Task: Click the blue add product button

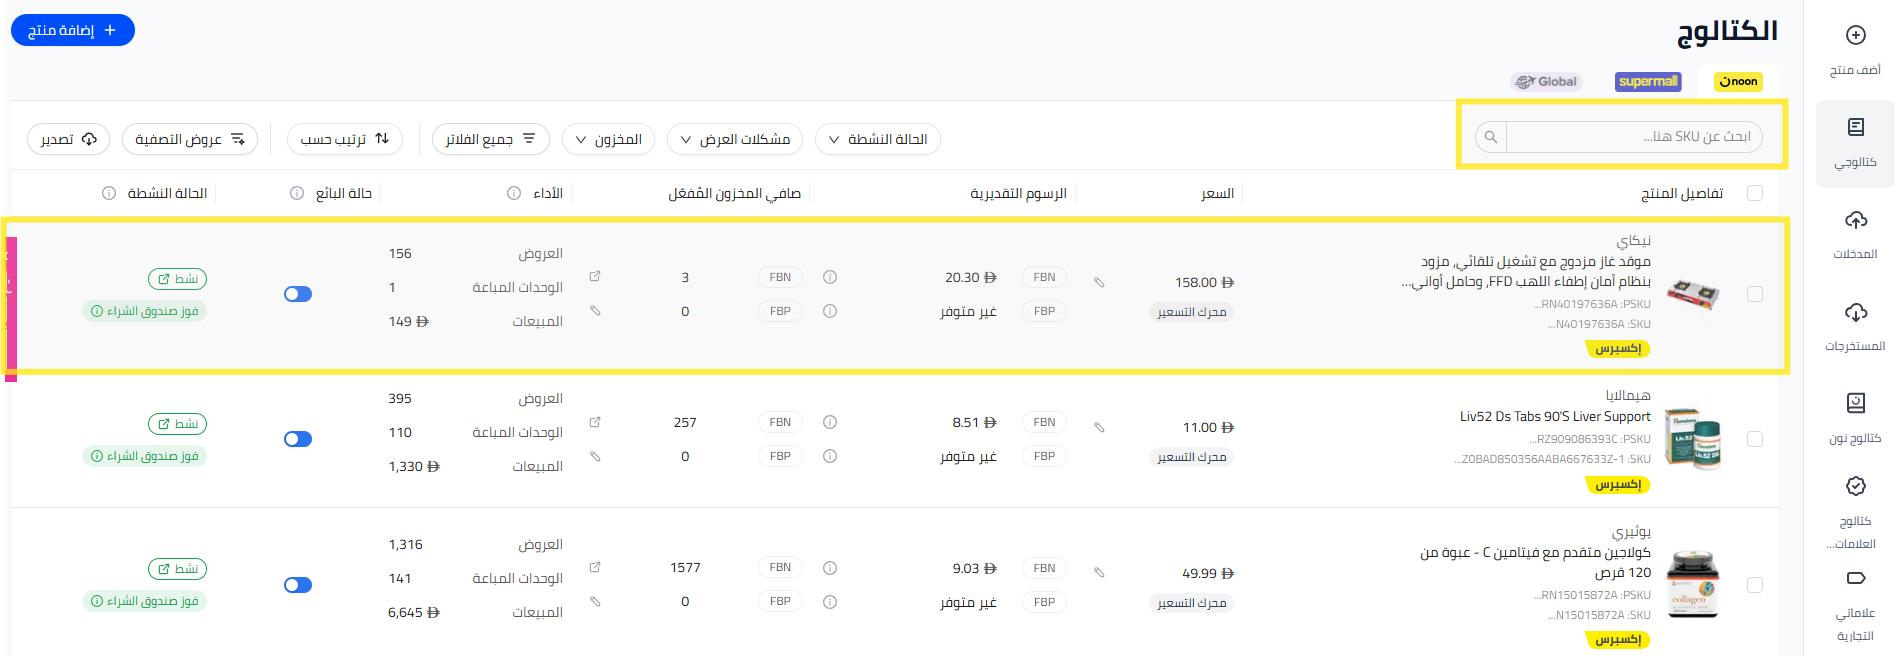Action: click(73, 30)
